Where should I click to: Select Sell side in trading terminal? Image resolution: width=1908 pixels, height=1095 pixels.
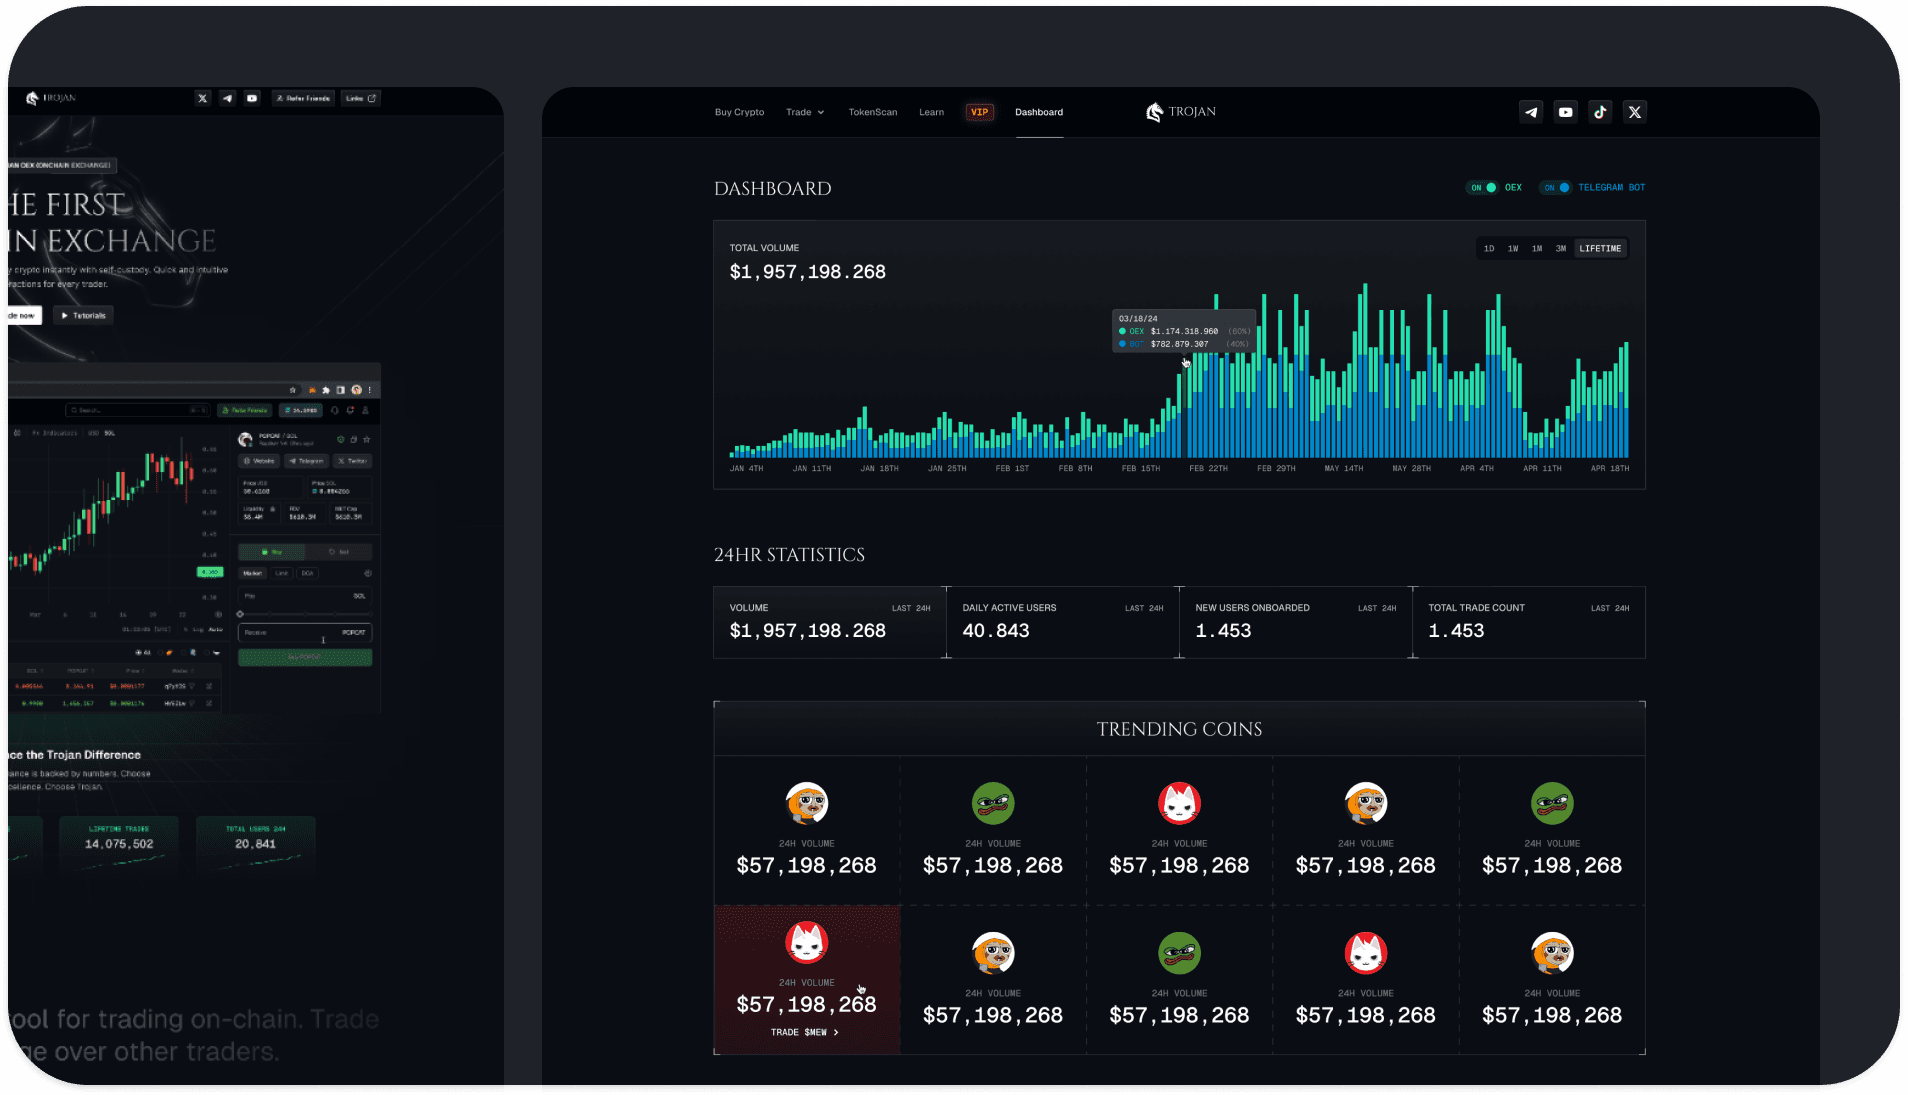[338, 552]
